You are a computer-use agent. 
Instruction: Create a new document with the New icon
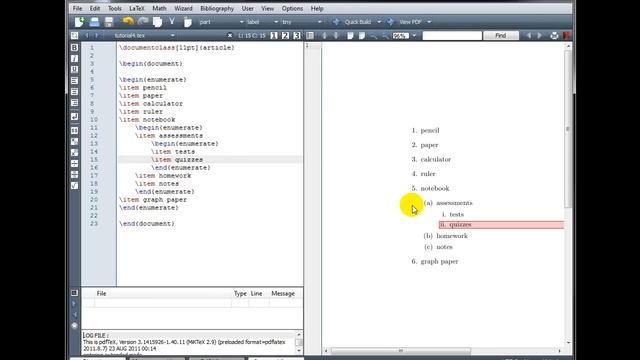click(x=79, y=22)
